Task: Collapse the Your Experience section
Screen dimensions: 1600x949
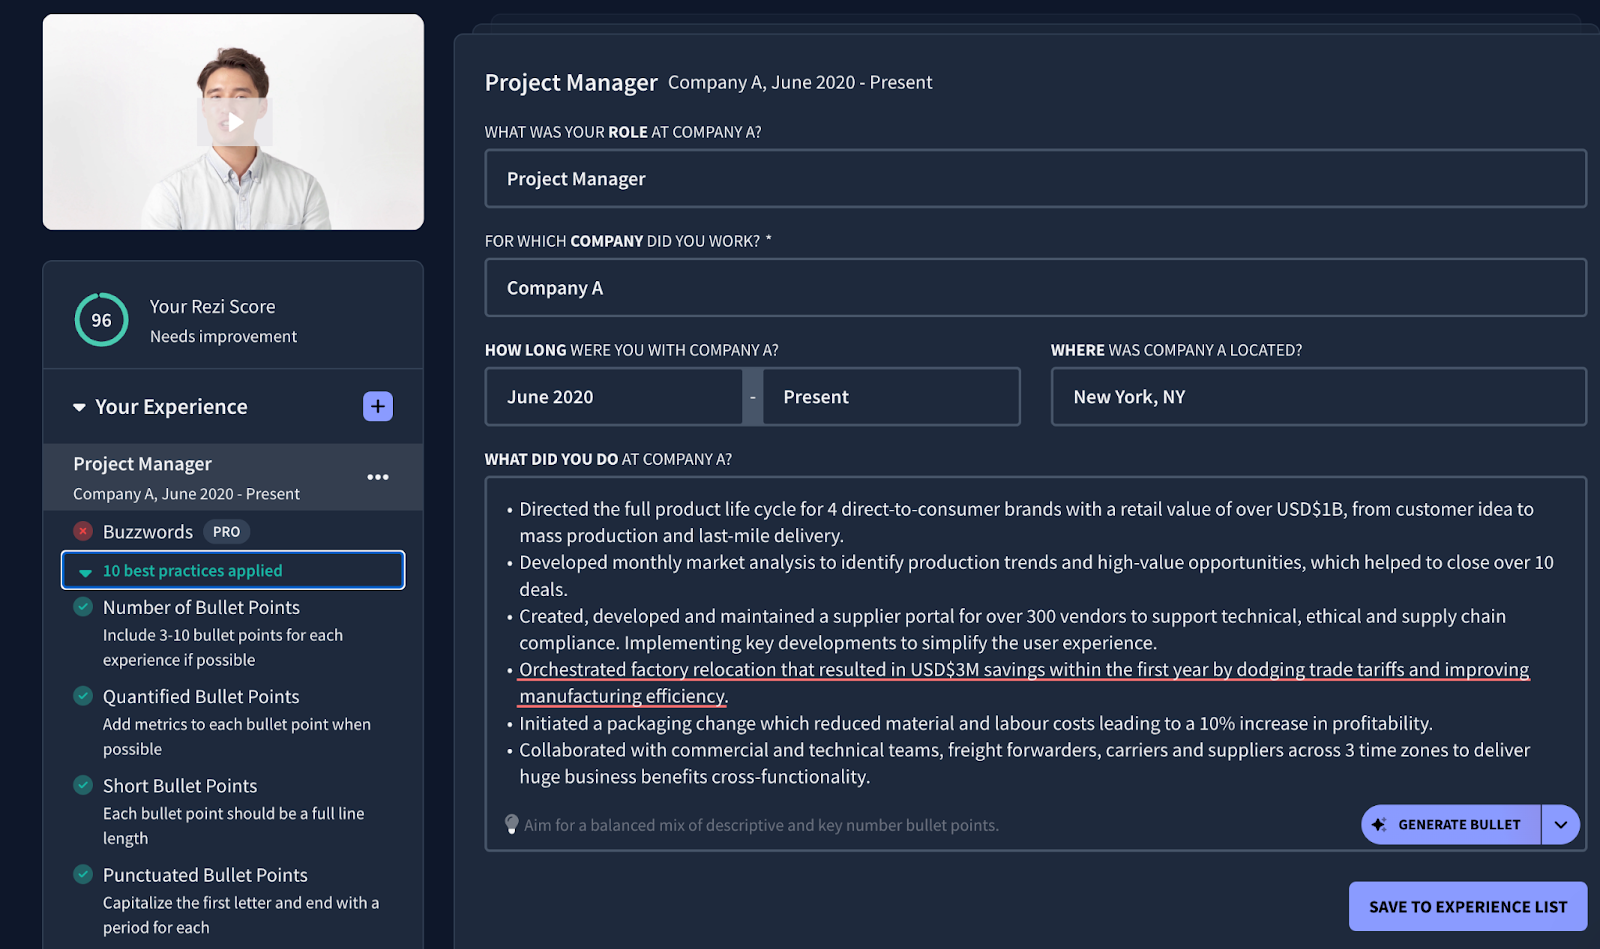Action: pos(79,407)
